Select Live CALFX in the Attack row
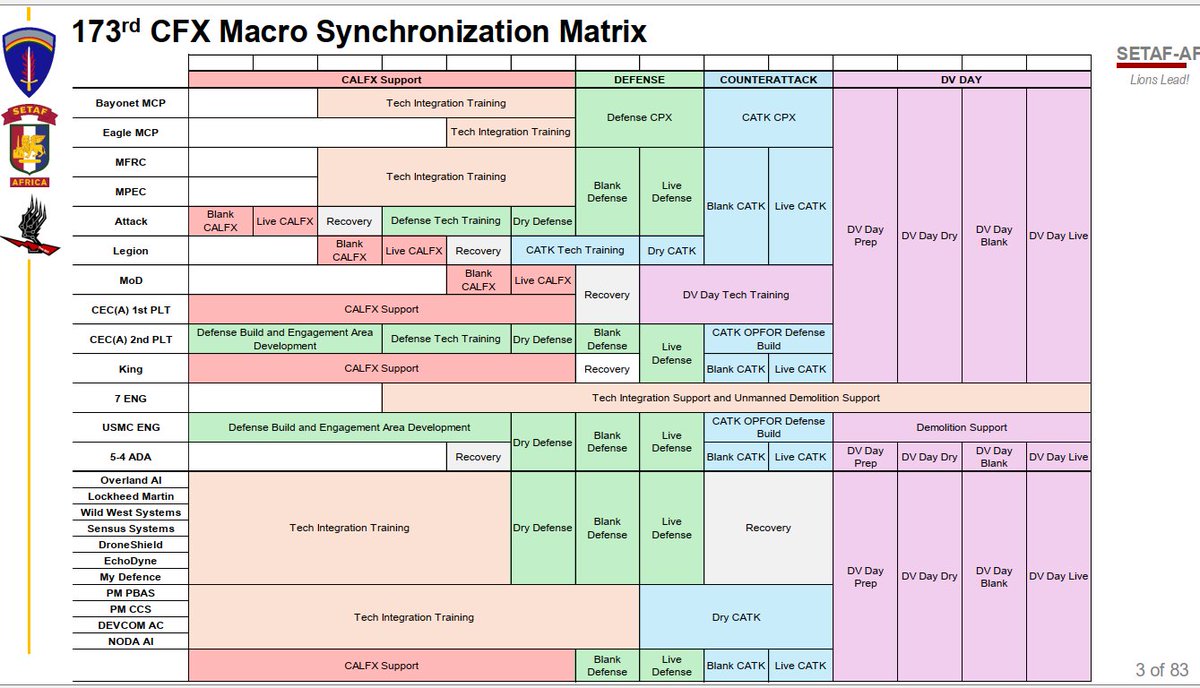Viewport: 1200px width, 688px height. pyautogui.click(x=285, y=221)
